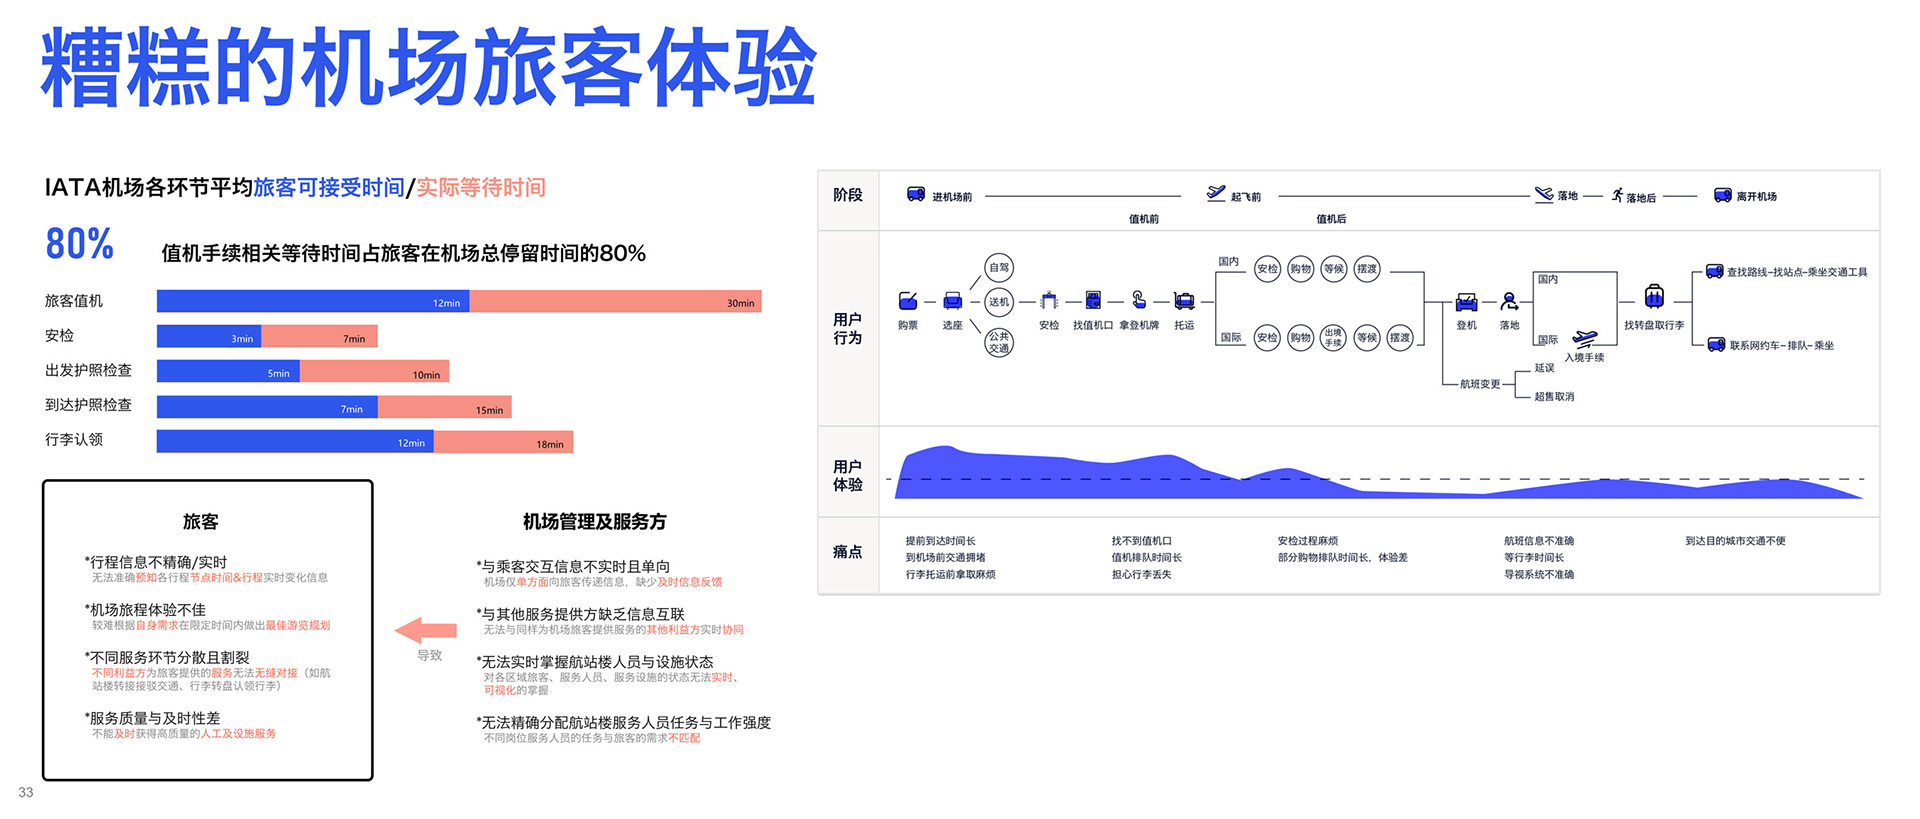
Task: Click the 安检 security gate icon
Action: (x=1048, y=300)
